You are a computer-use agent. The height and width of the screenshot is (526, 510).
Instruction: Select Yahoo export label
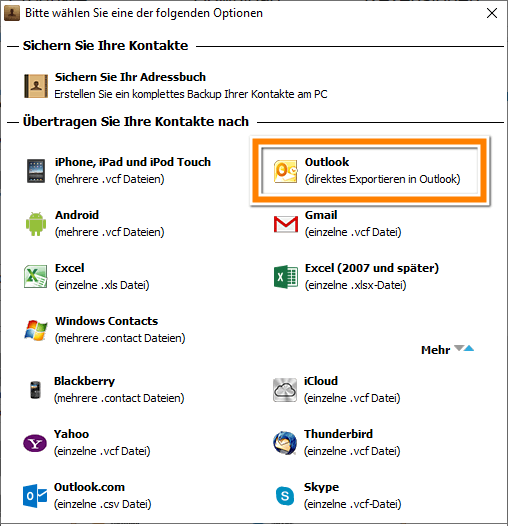click(x=71, y=434)
